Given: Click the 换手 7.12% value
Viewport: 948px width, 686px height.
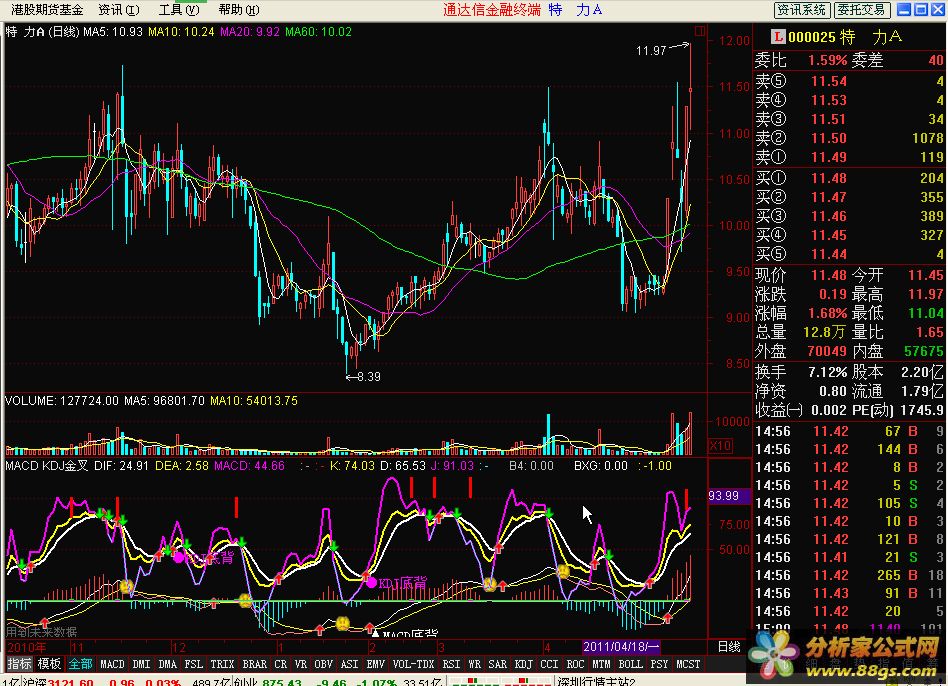Looking at the screenshot, I should point(828,372).
